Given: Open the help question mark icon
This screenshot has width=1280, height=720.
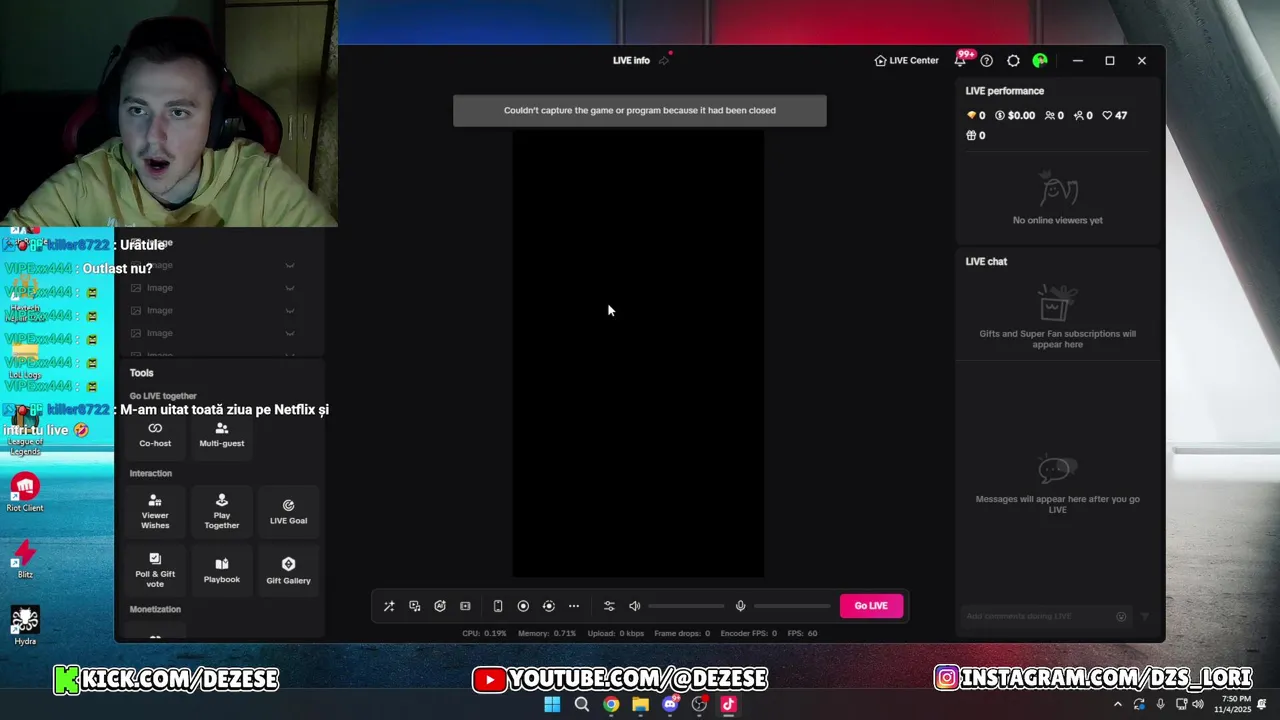Looking at the screenshot, I should pyautogui.click(x=987, y=61).
